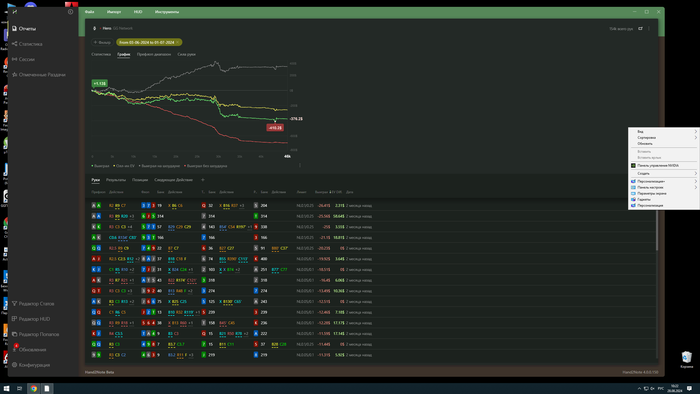Expand the Панель настроек submenu

(x=664, y=187)
